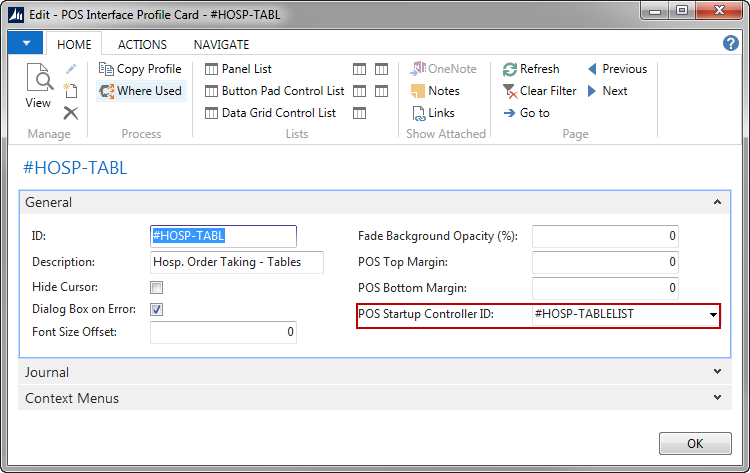Open the Panel List
This screenshot has height=473, width=750.
238,69
